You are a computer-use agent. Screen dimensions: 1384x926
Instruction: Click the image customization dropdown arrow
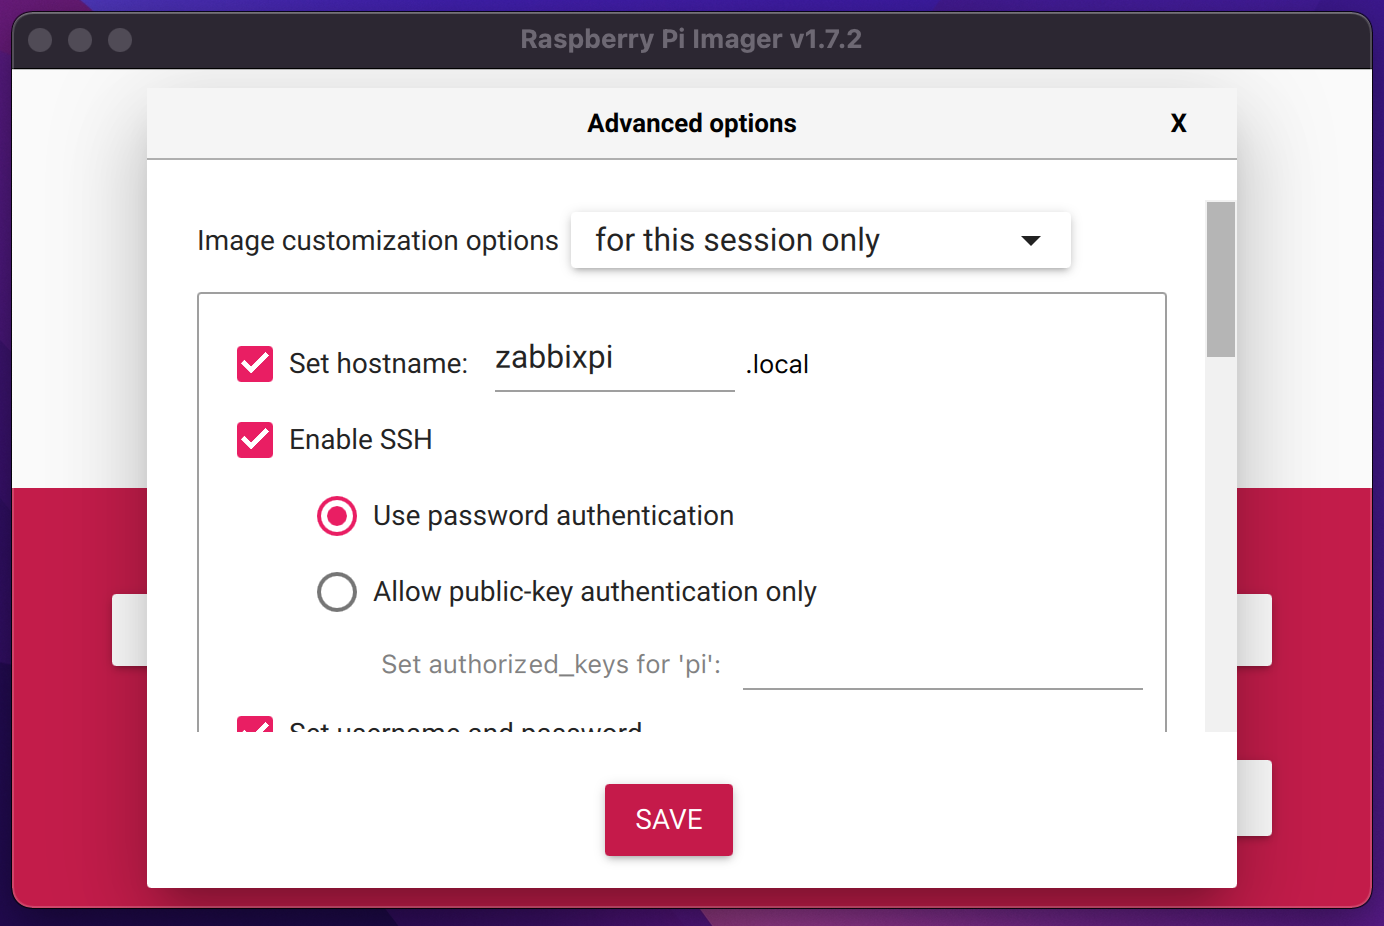[x=1031, y=241]
